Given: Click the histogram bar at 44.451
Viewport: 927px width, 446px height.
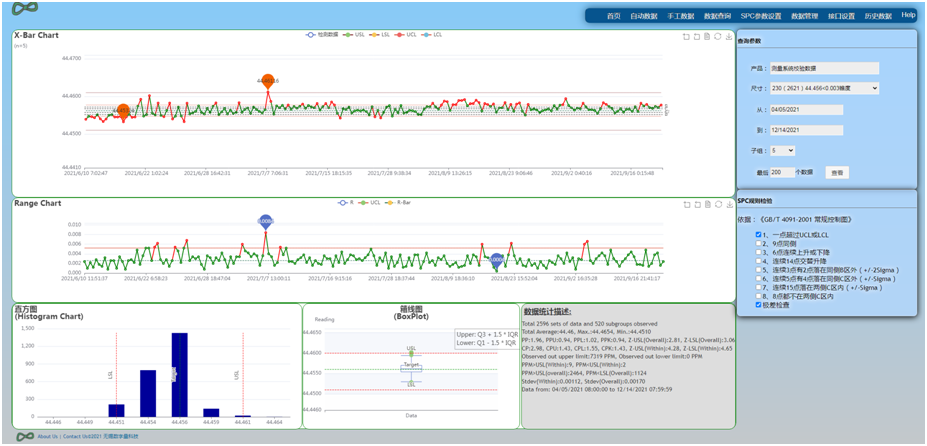Looking at the screenshot, I should pyautogui.click(x=116, y=411).
